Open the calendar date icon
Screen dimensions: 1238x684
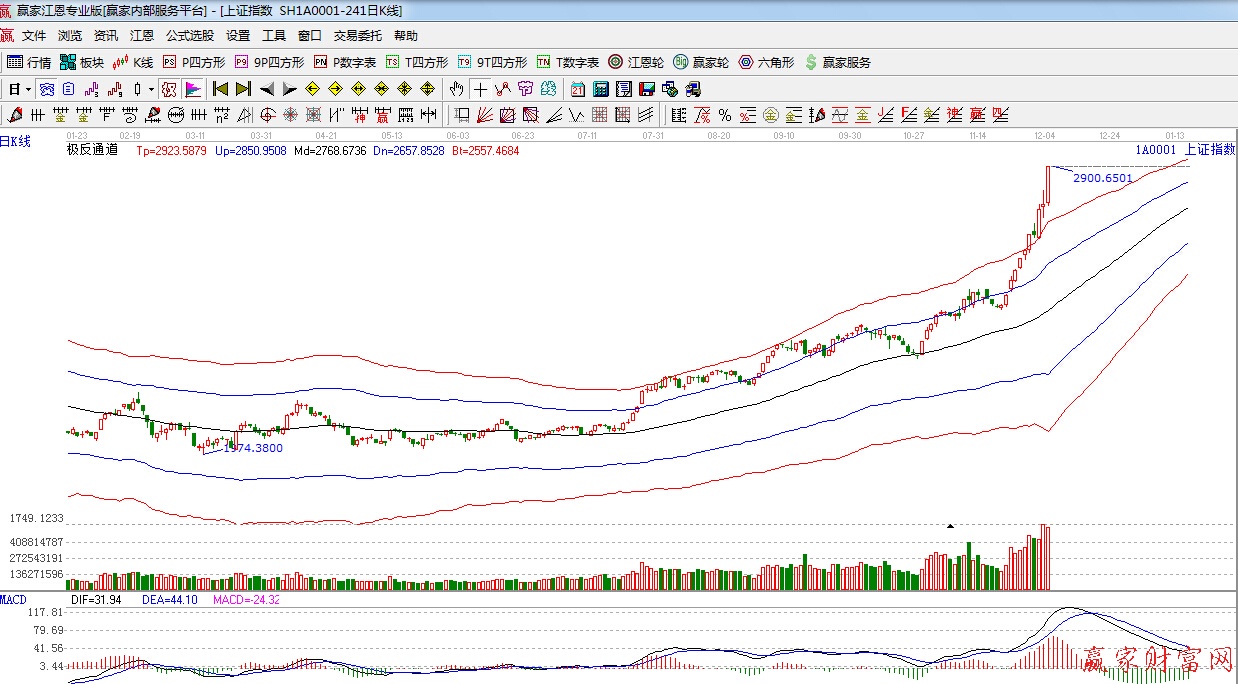577,89
